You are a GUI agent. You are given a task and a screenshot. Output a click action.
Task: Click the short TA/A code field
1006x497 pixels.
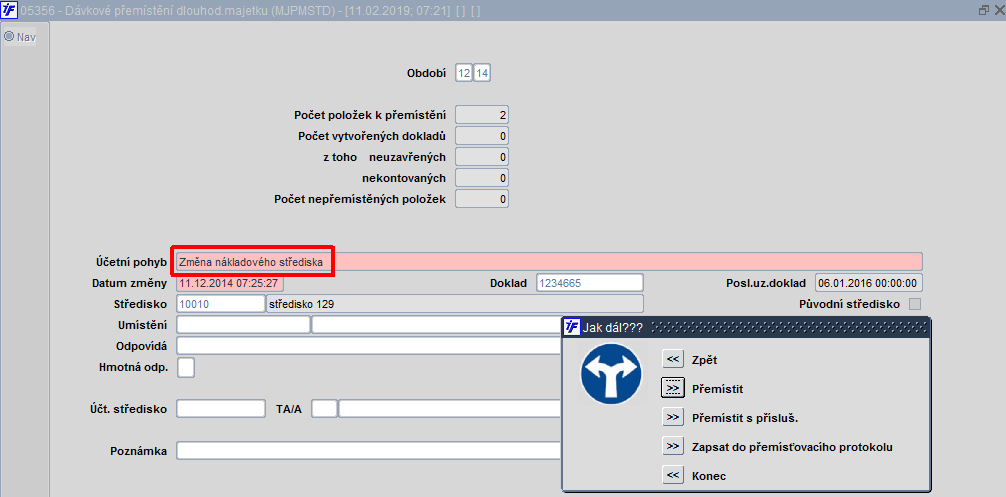(324, 409)
